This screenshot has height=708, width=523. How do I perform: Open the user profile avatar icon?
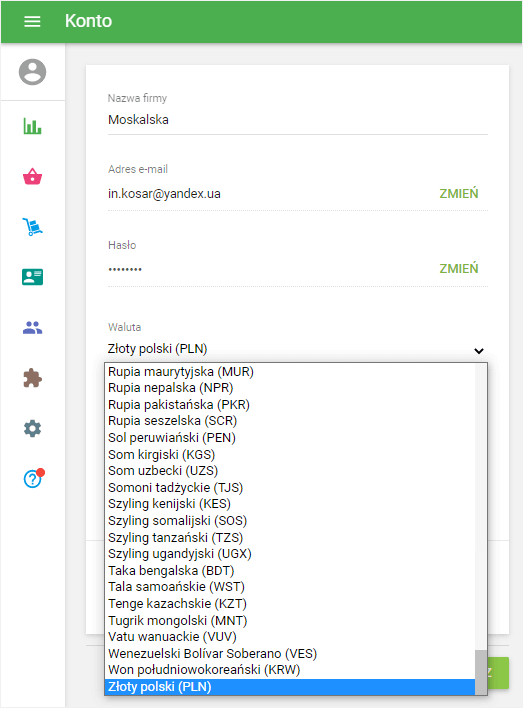[33, 72]
